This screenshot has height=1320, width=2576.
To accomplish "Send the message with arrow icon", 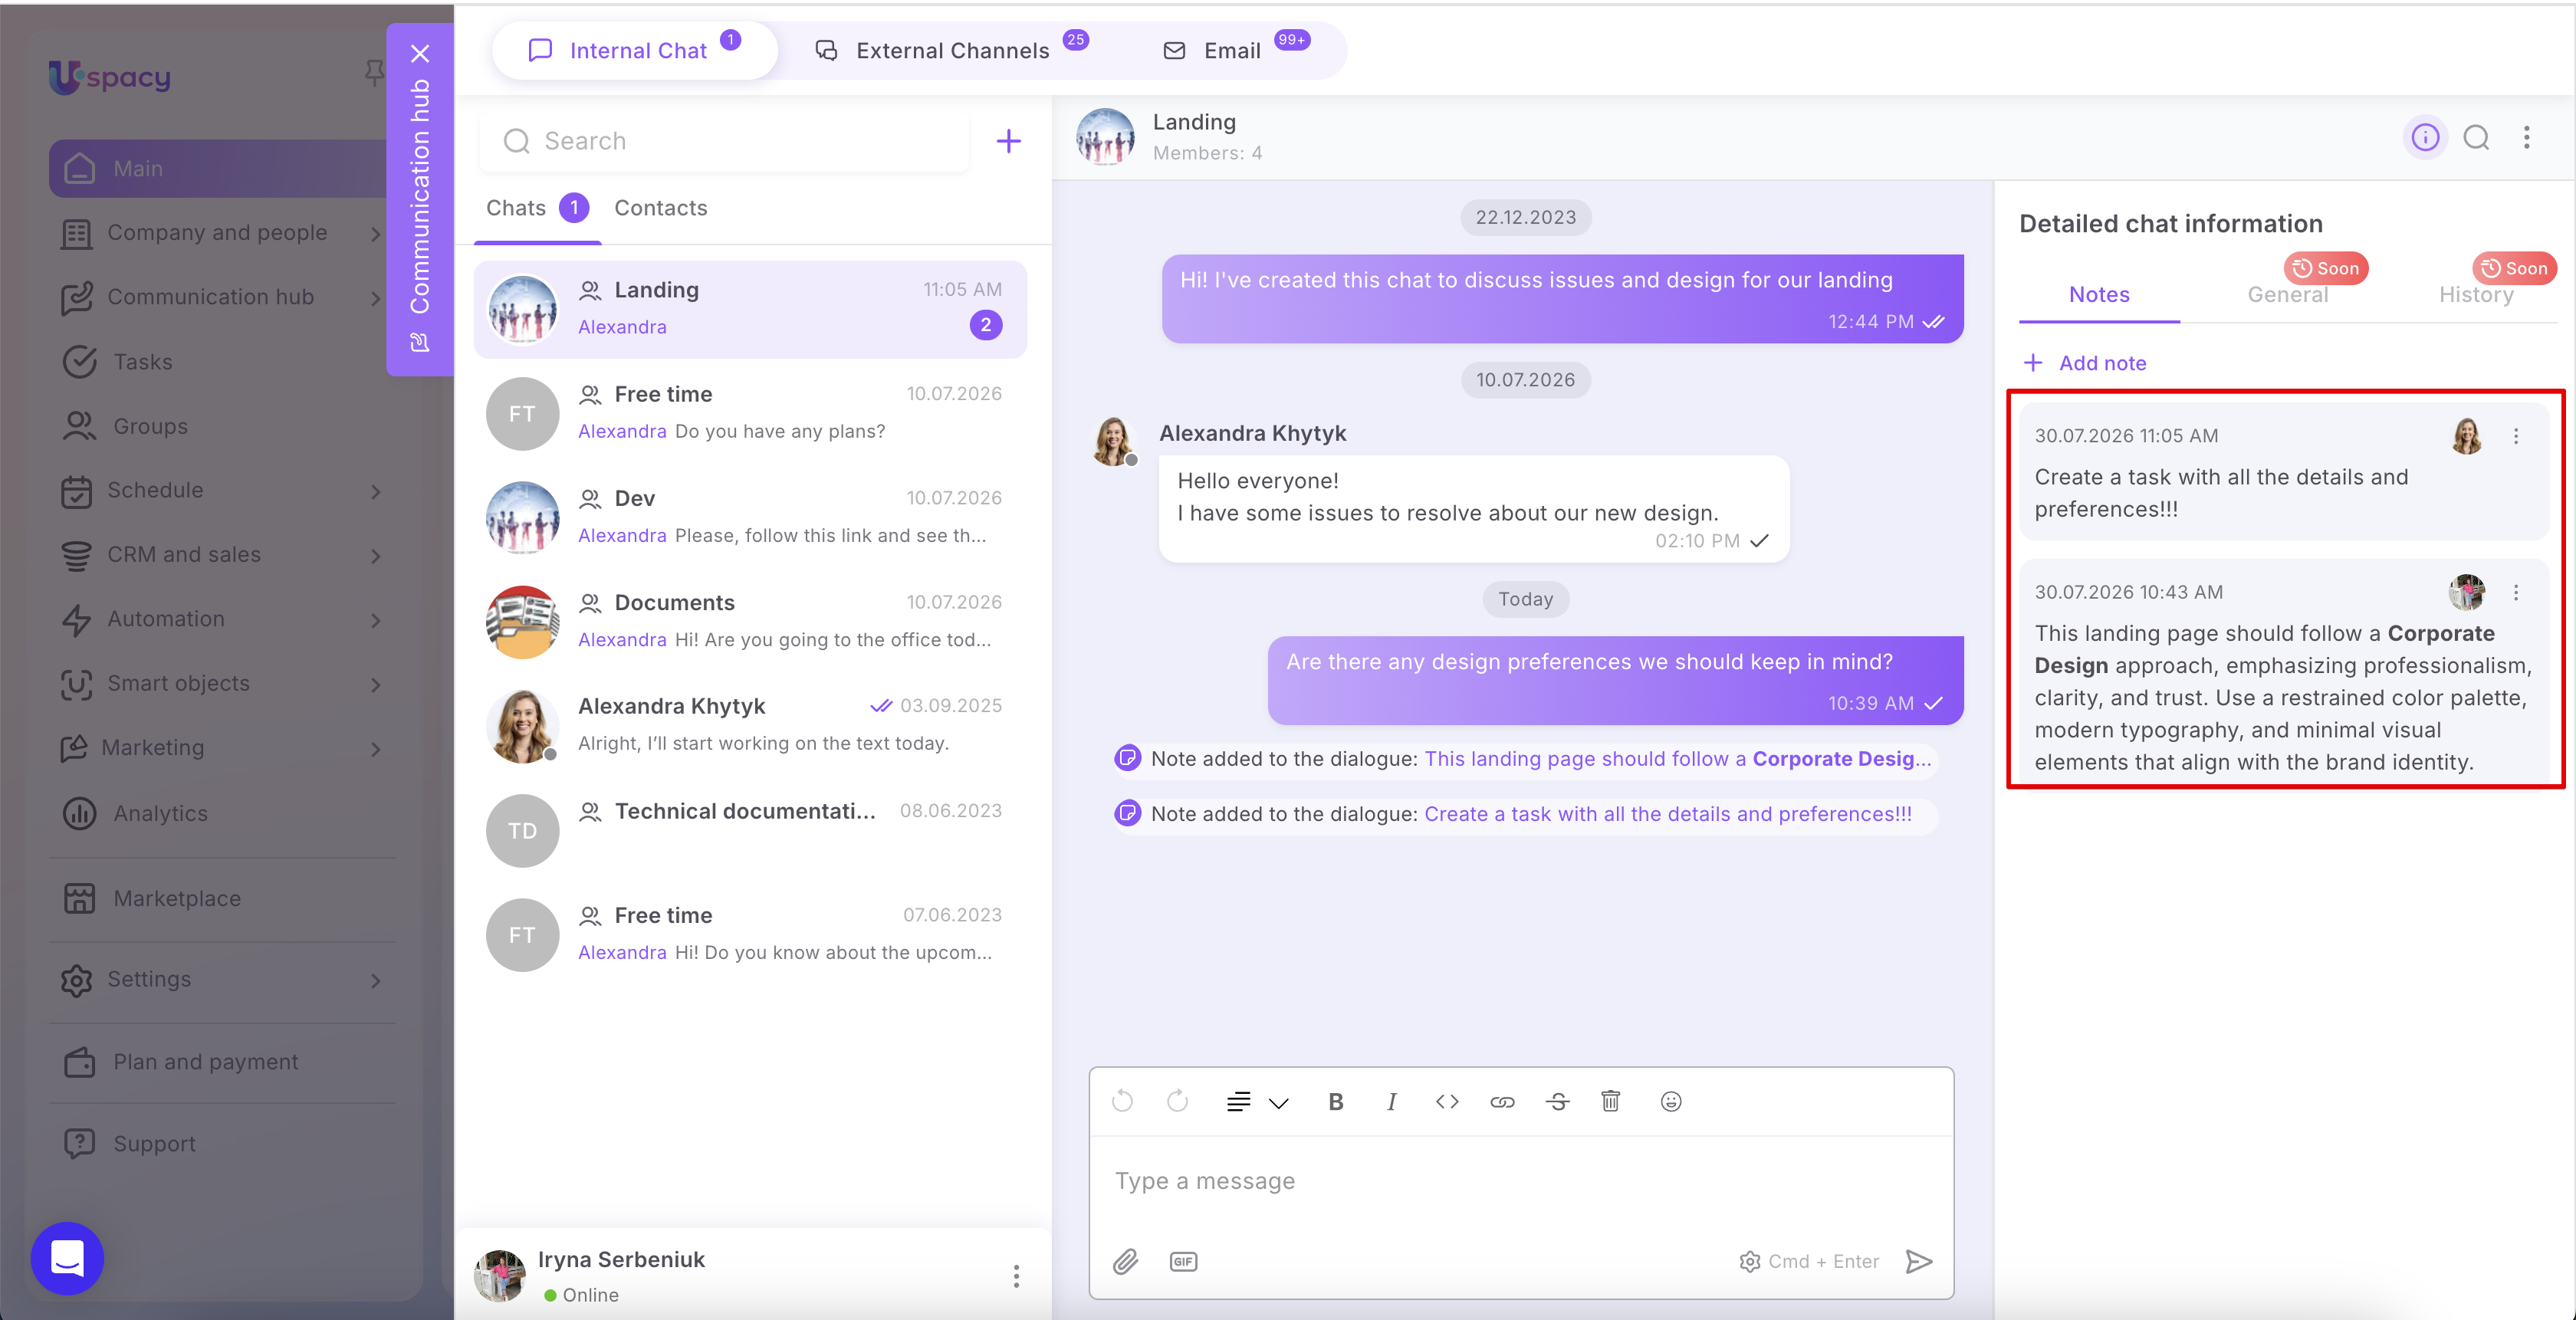I will 1919,1261.
